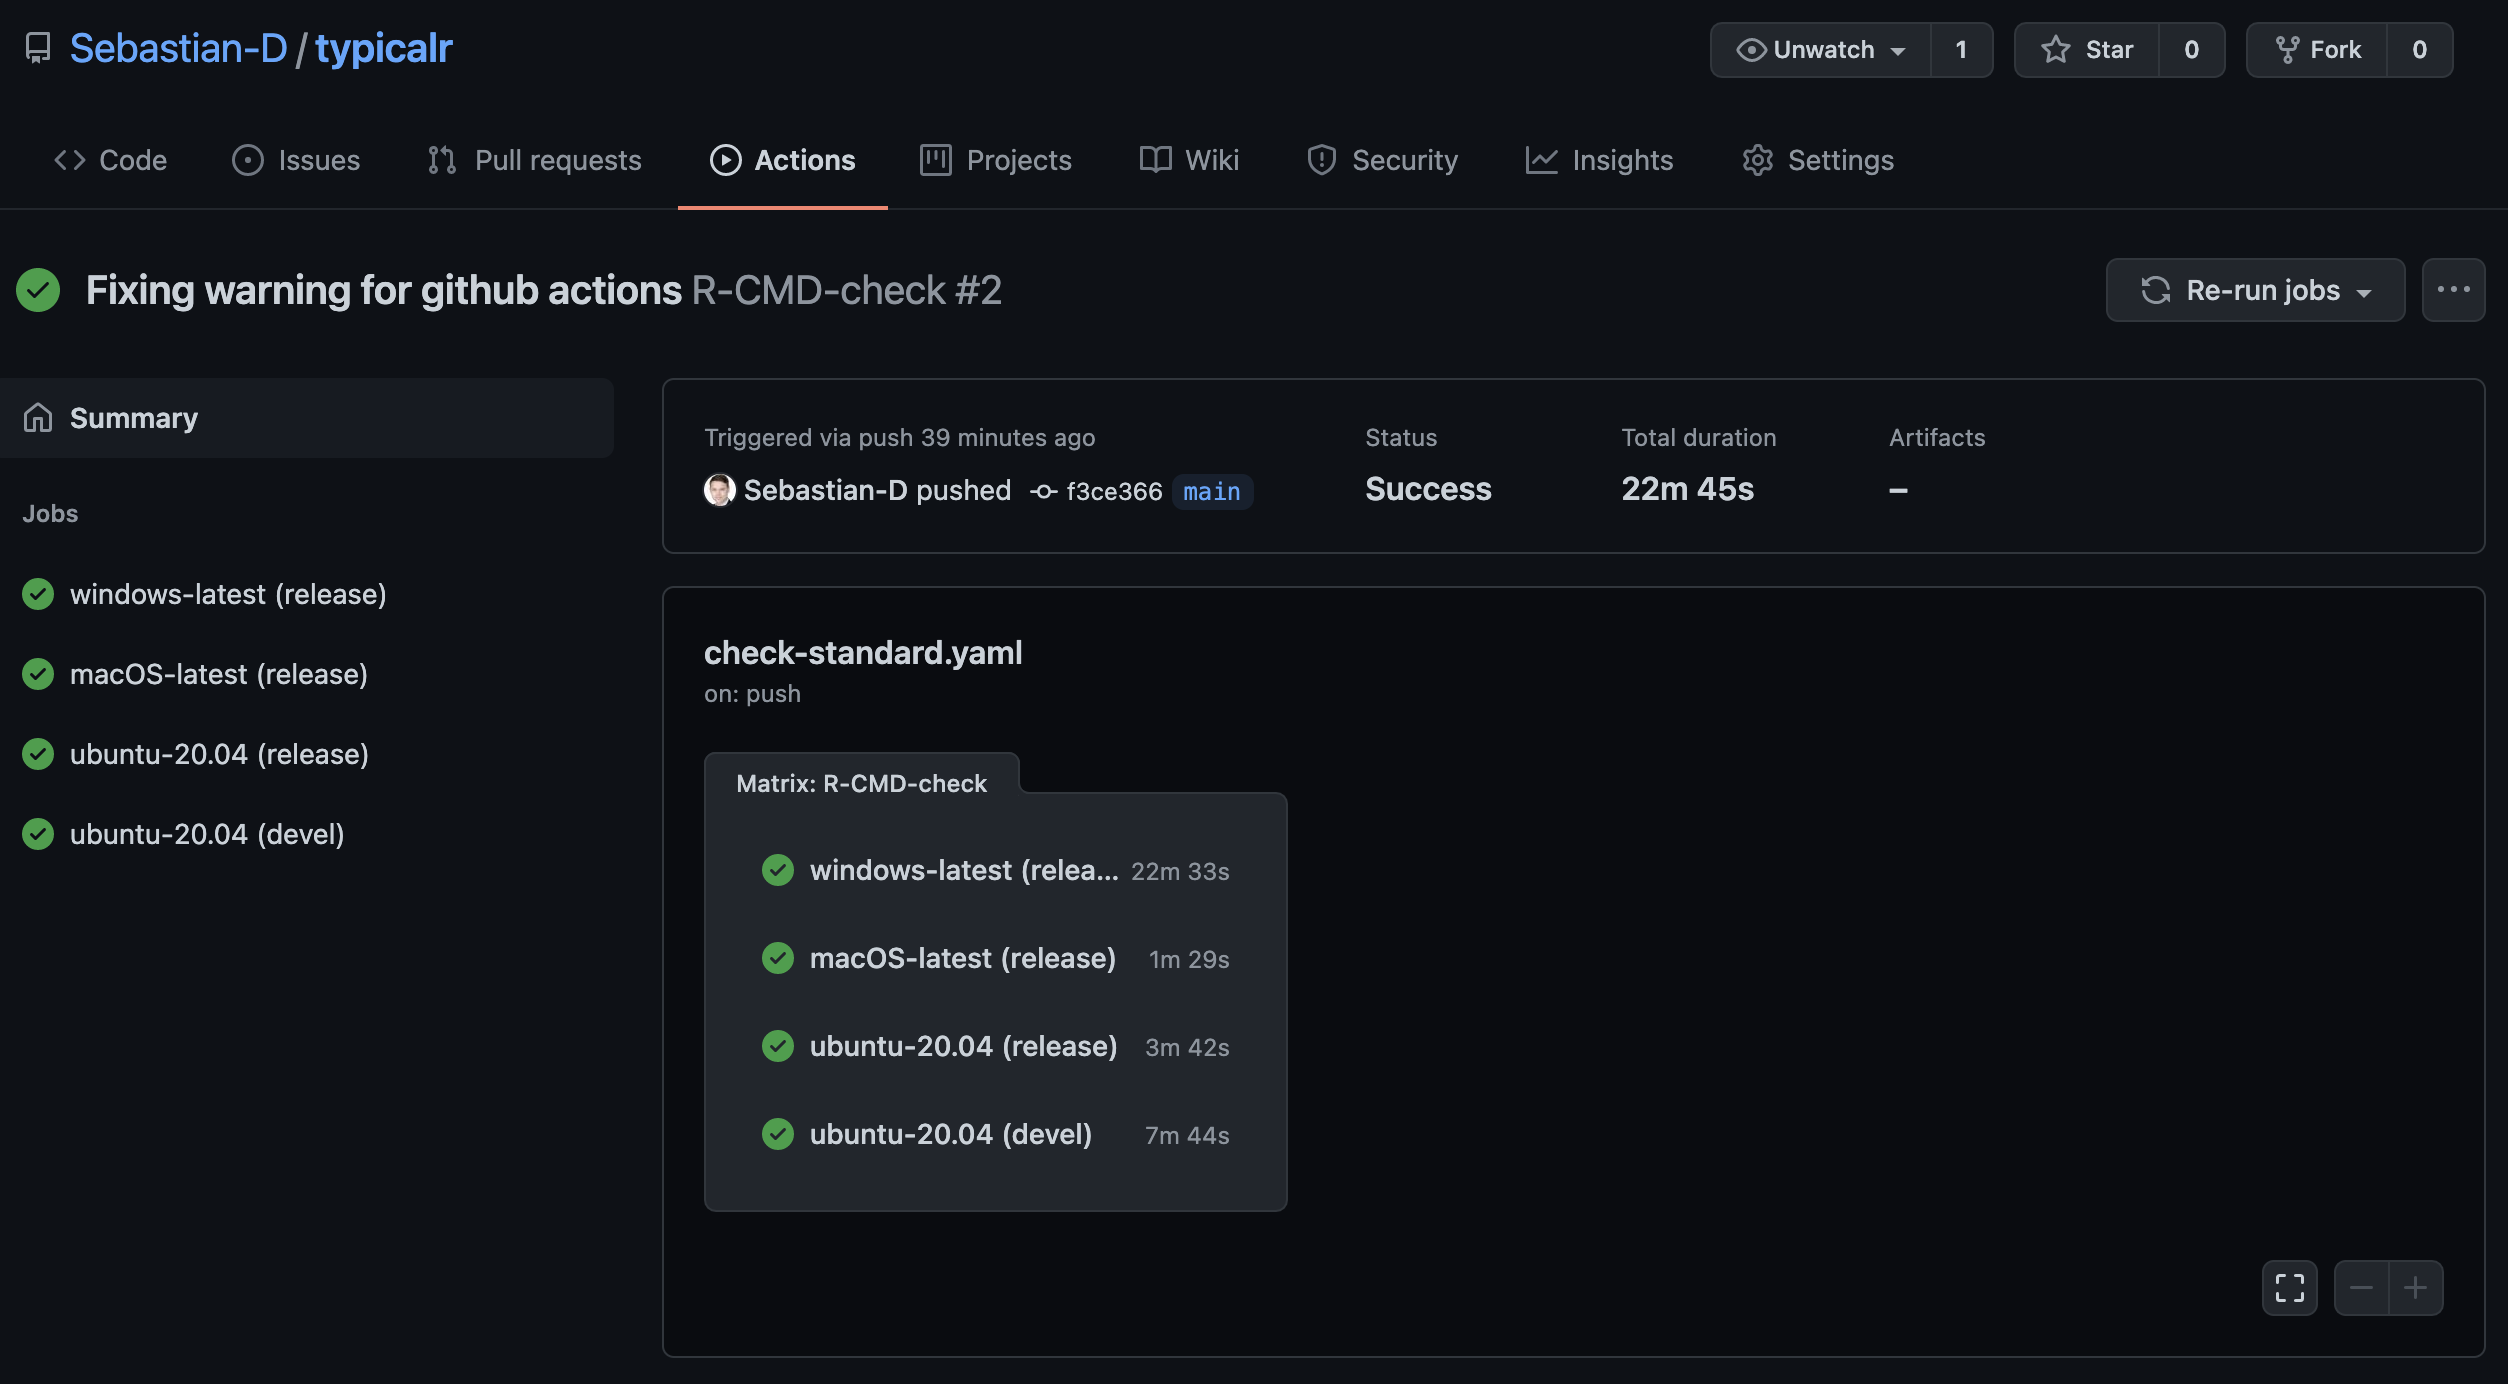Image resolution: width=2508 pixels, height=1384 pixels.
Task: Click the ubuntu devel duration 7m 44s
Action: [x=1187, y=1135]
